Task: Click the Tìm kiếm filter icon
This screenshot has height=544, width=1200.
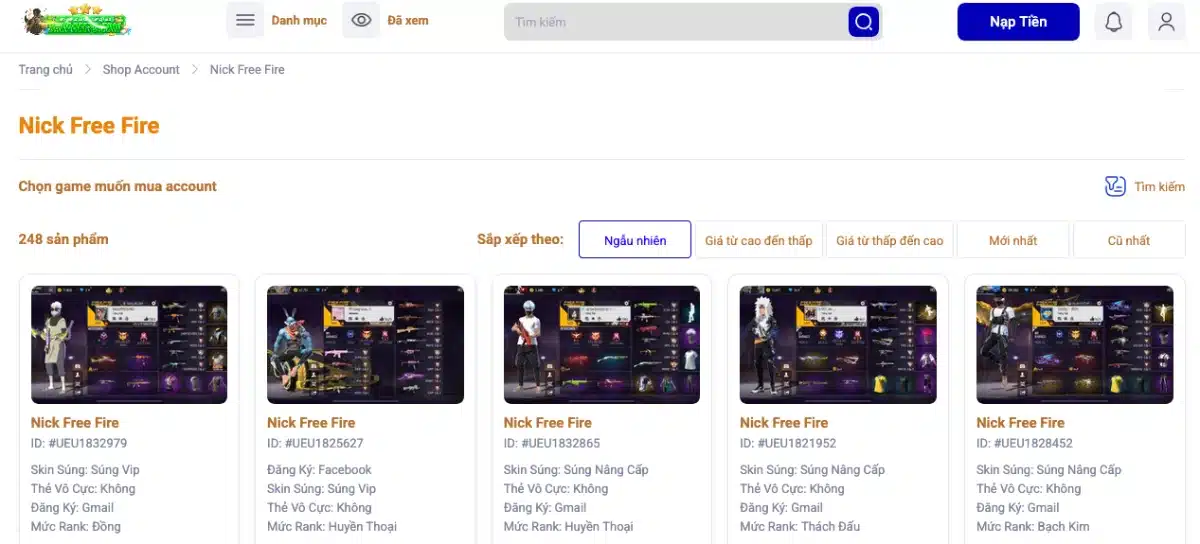Action: (1115, 186)
